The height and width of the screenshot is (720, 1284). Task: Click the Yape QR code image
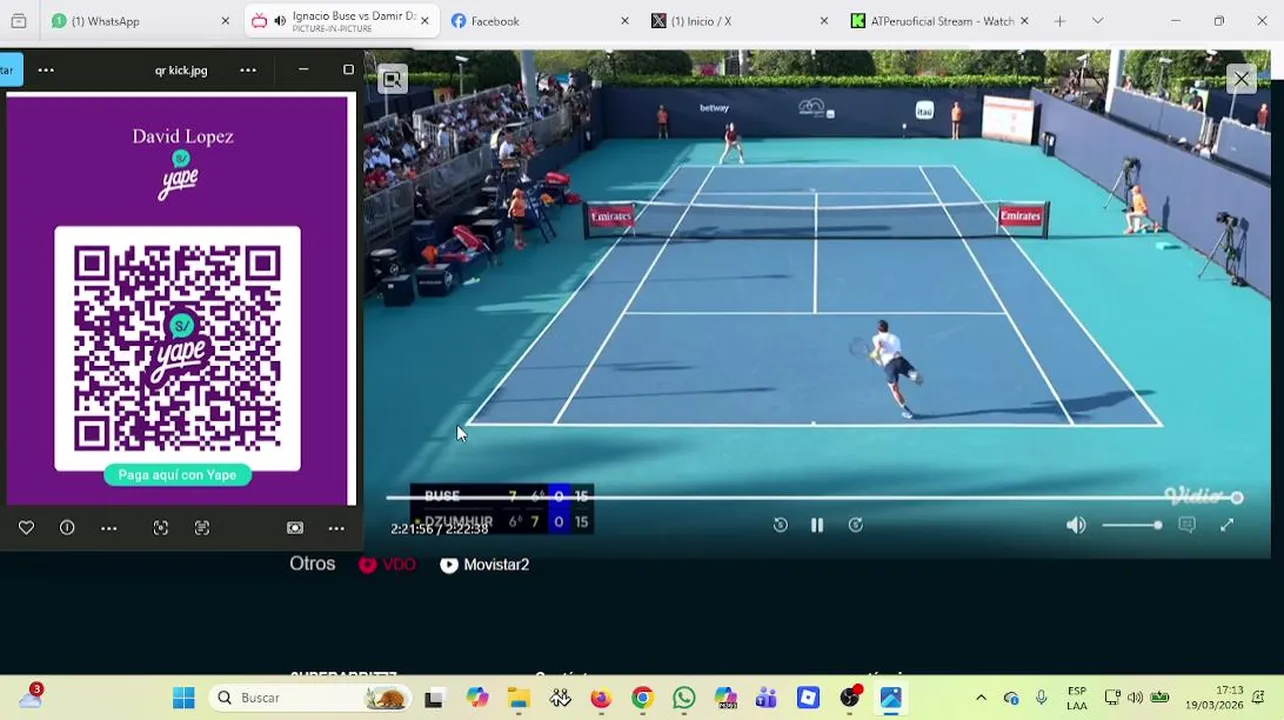coord(177,347)
